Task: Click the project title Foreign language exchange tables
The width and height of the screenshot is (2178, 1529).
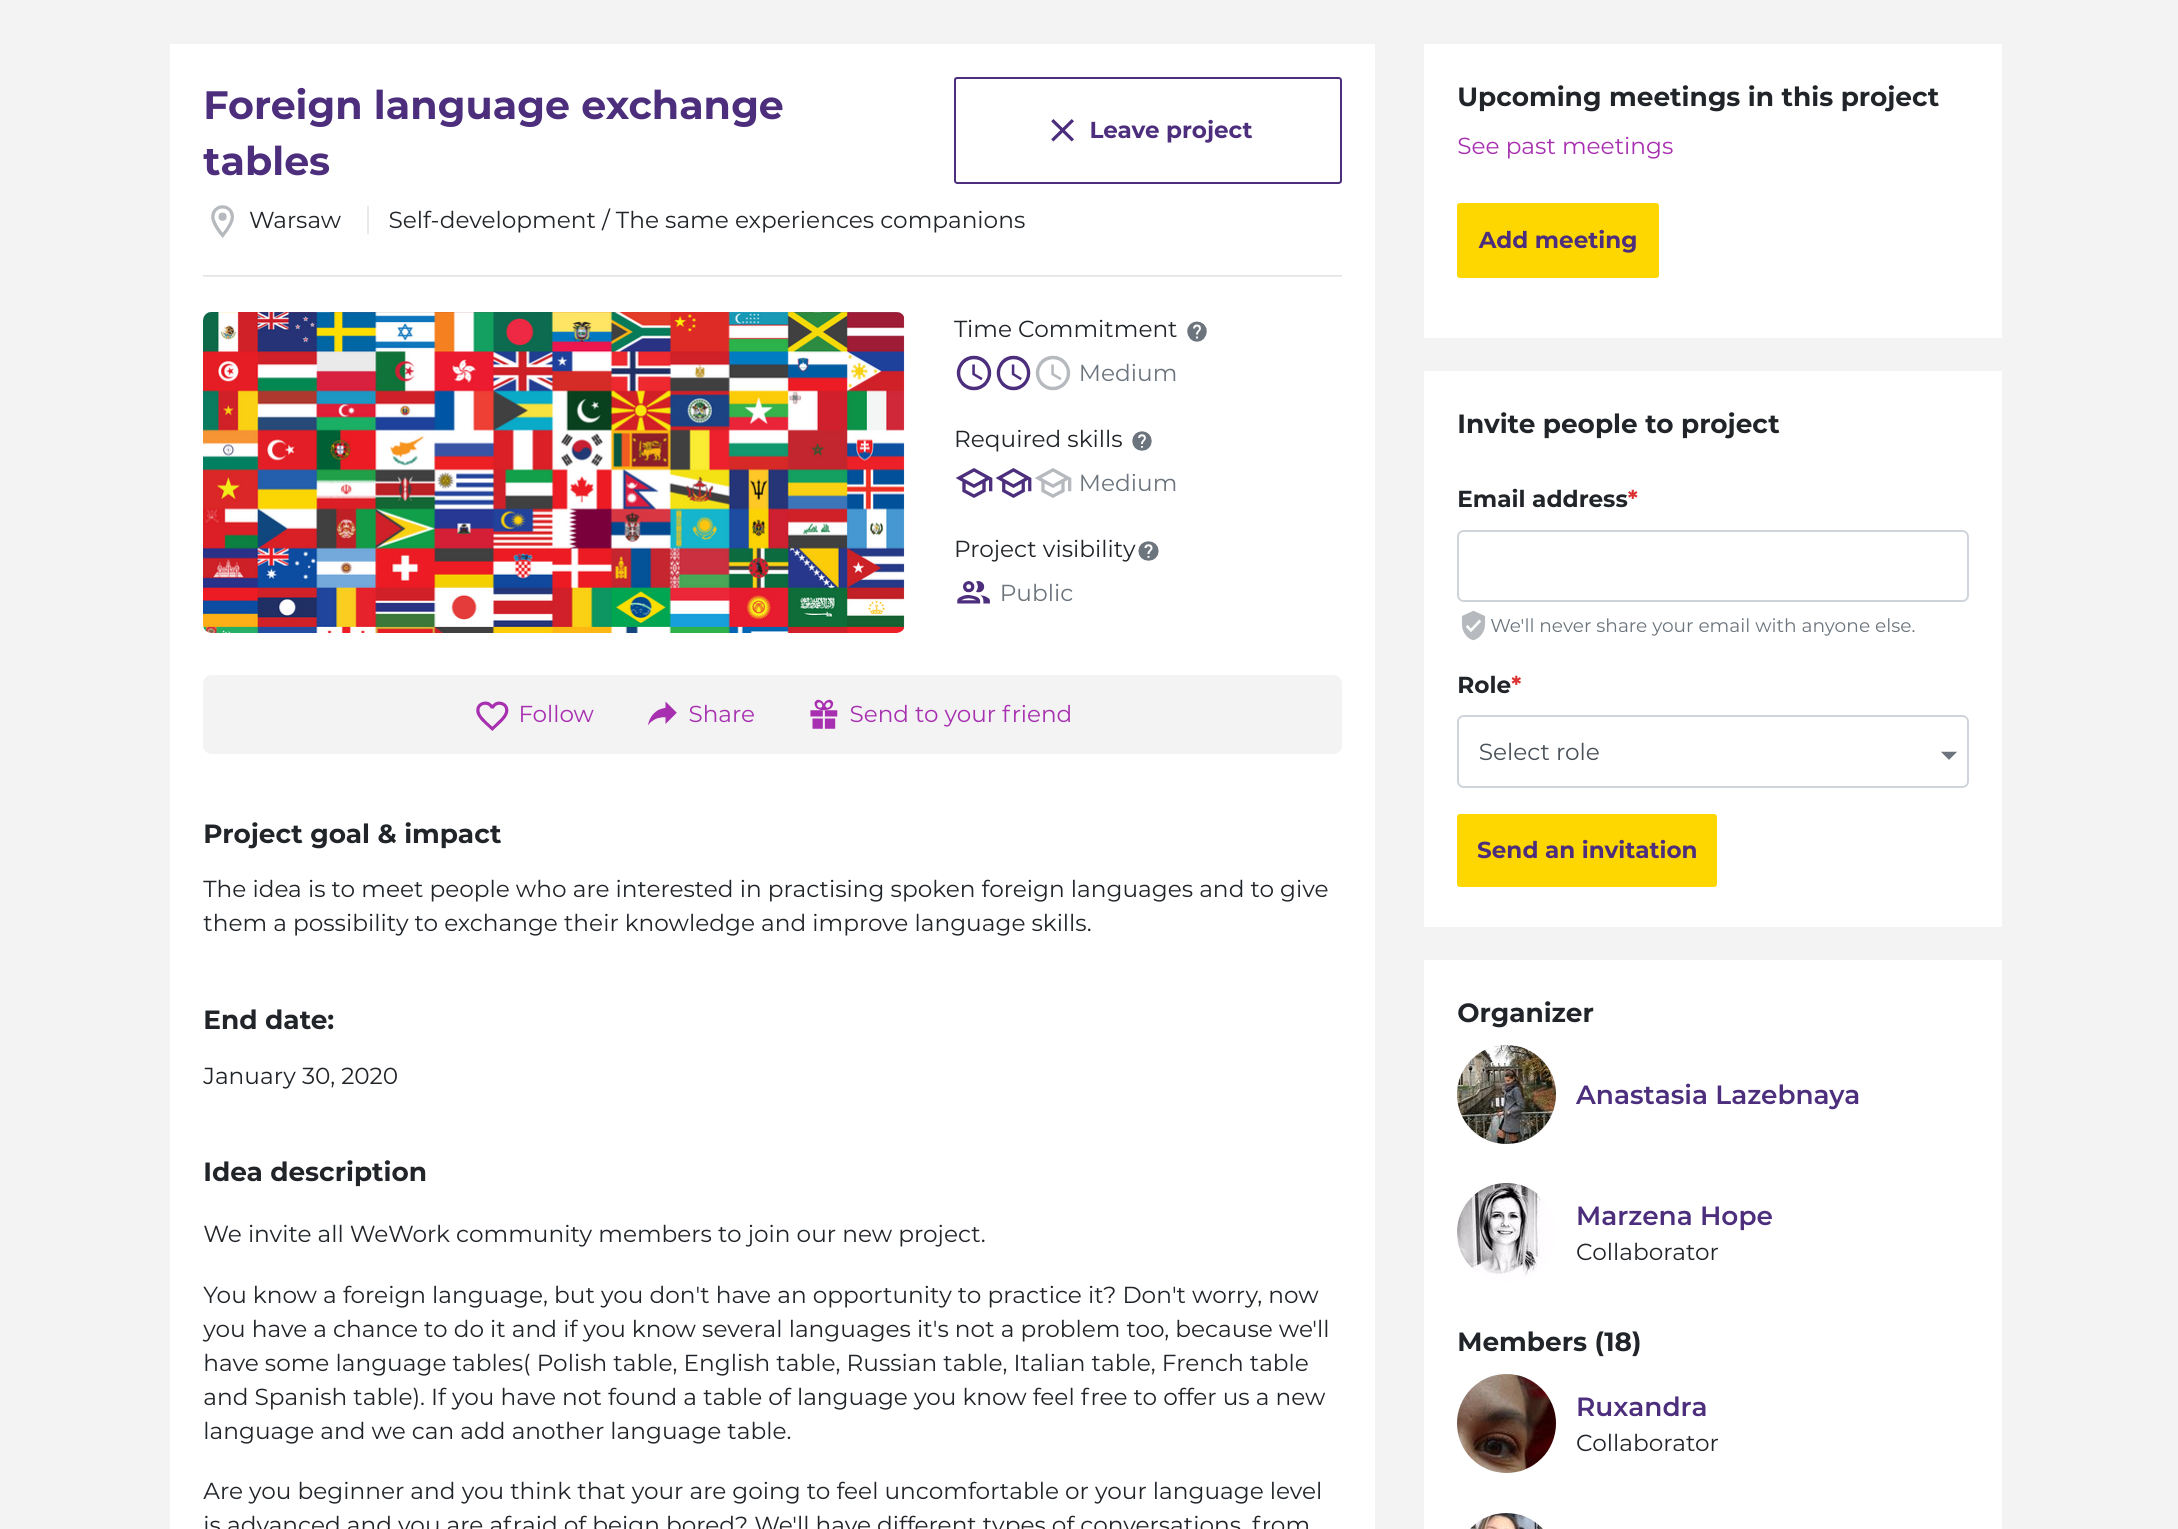Action: coord(493,133)
